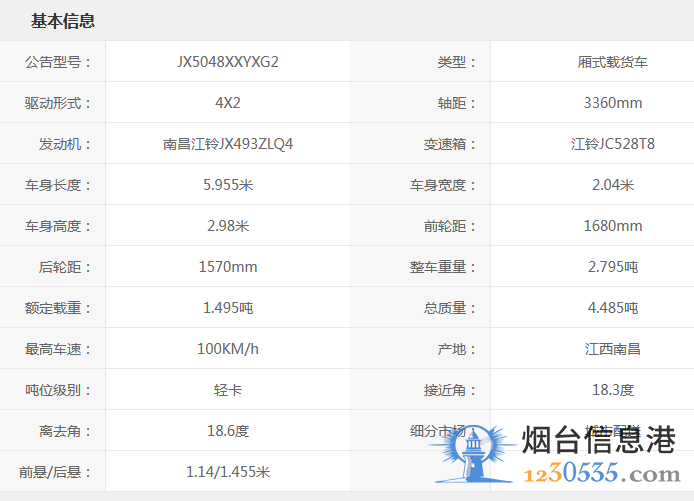The image size is (694, 501).
Task: Click the vehicle weight value 2.795吨
Action: click(613, 267)
